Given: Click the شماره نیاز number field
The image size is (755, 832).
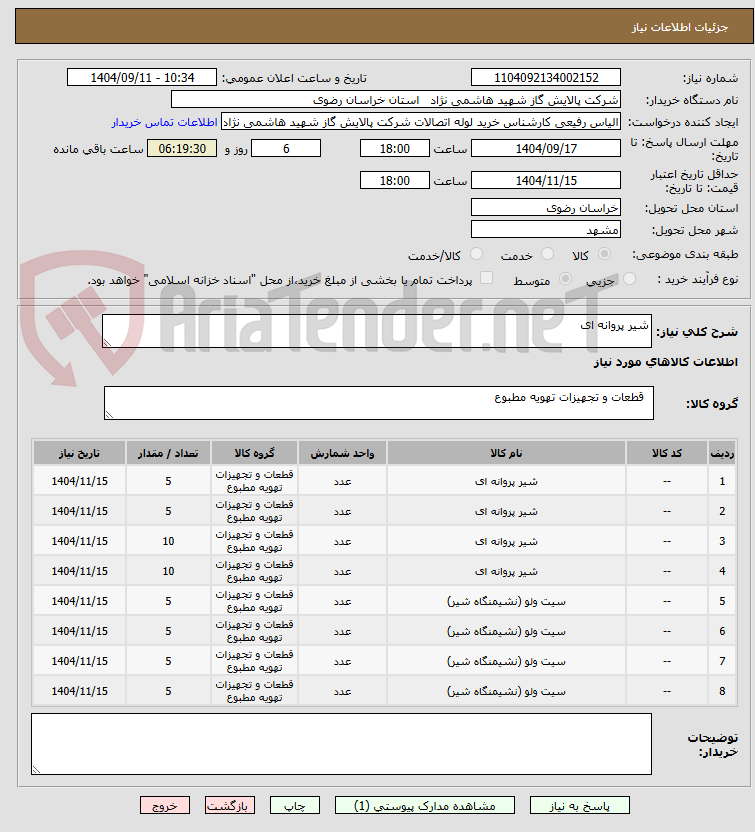Looking at the screenshot, I should [546, 77].
